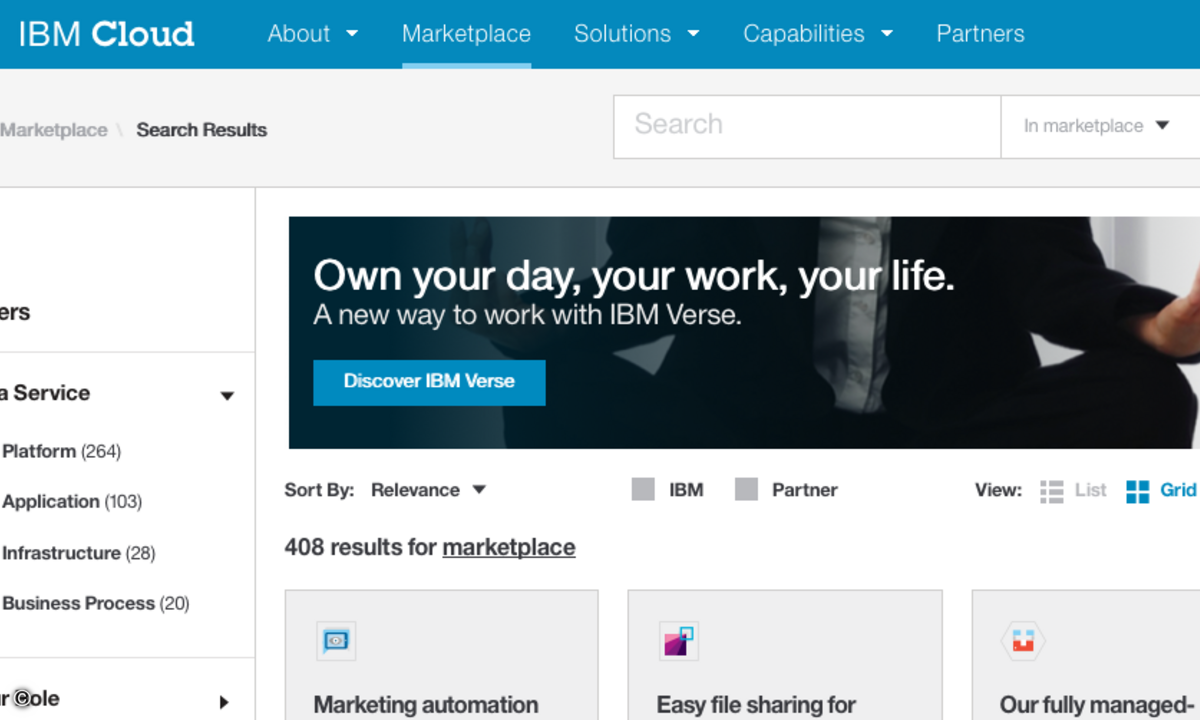
Task: Check the Partner filter checkbox
Action: 746,490
